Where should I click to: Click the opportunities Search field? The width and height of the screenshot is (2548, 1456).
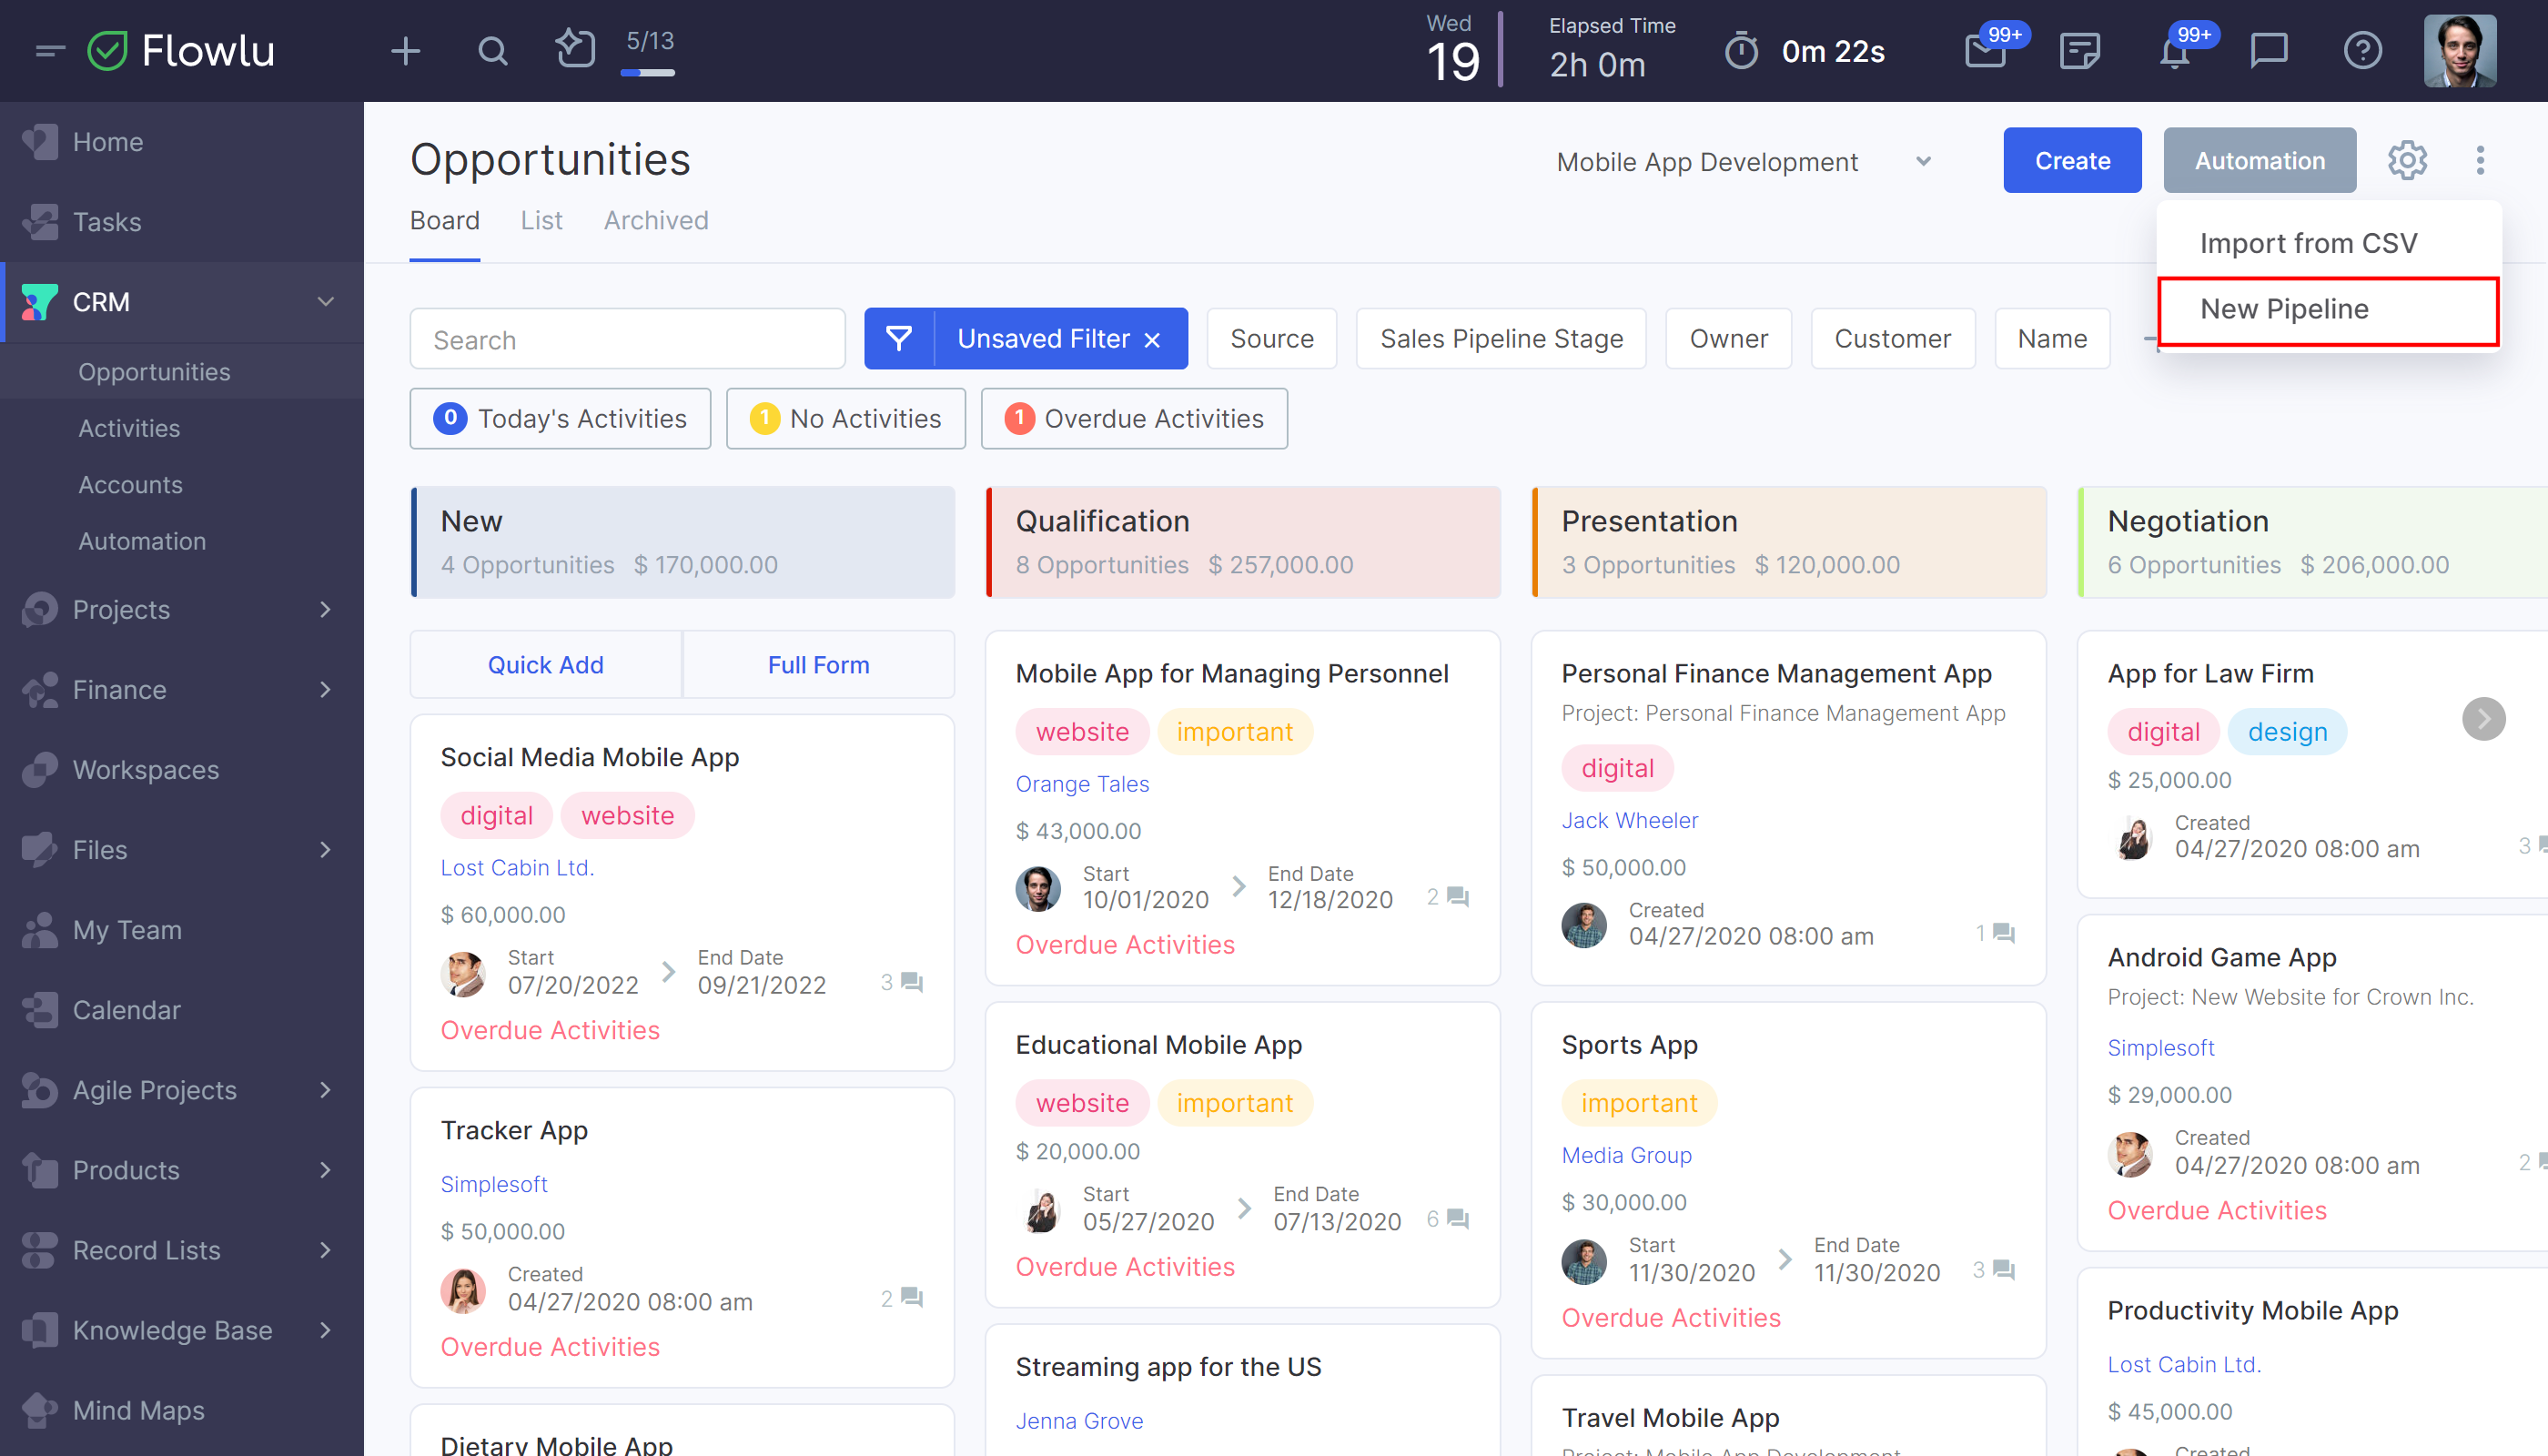point(627,339)
